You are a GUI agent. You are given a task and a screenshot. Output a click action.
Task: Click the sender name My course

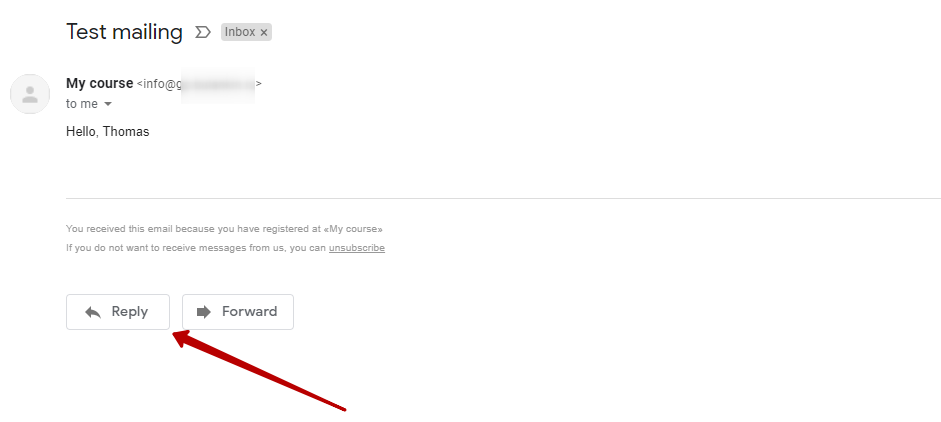click(100, 83)
